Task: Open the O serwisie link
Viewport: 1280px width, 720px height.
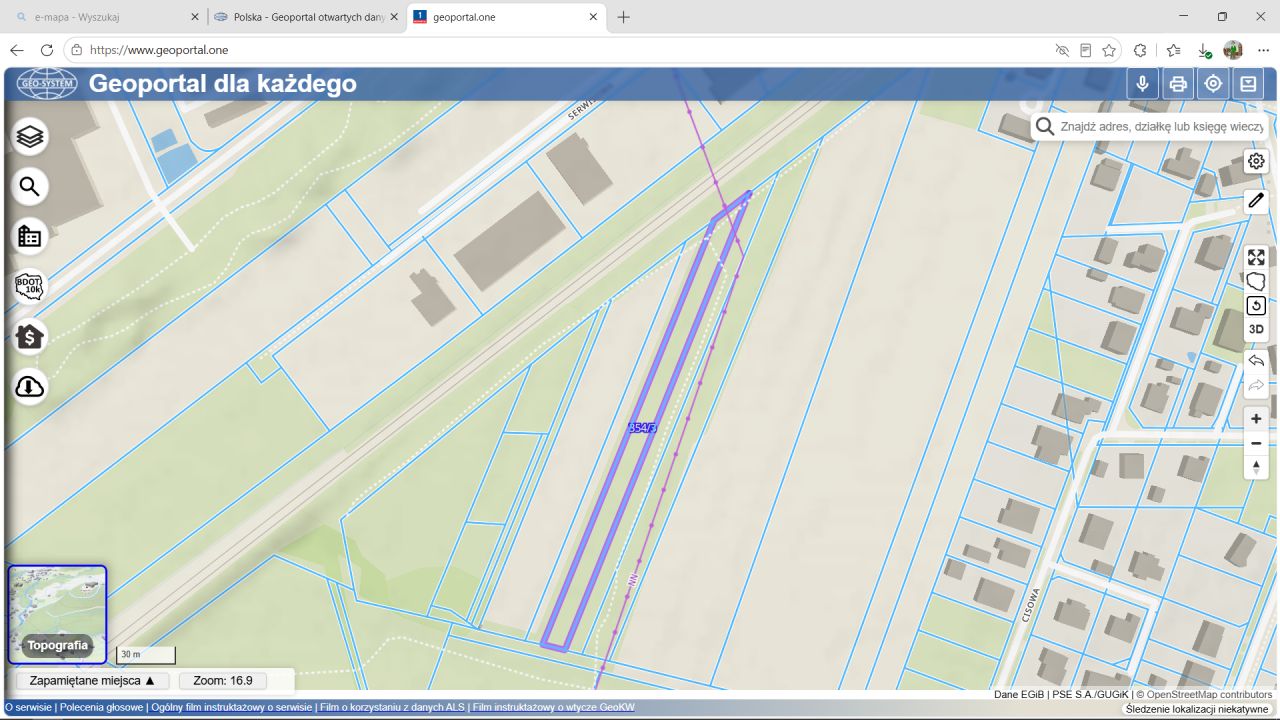Action: pyautogui.click(x=28, y=707)
